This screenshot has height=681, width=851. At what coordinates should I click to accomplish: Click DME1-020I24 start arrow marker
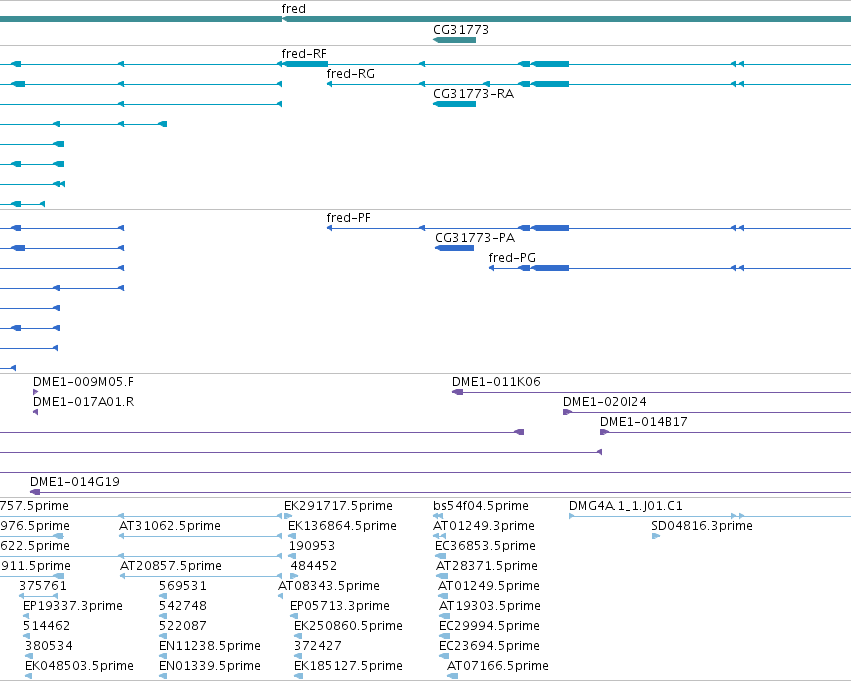[568, 412]
